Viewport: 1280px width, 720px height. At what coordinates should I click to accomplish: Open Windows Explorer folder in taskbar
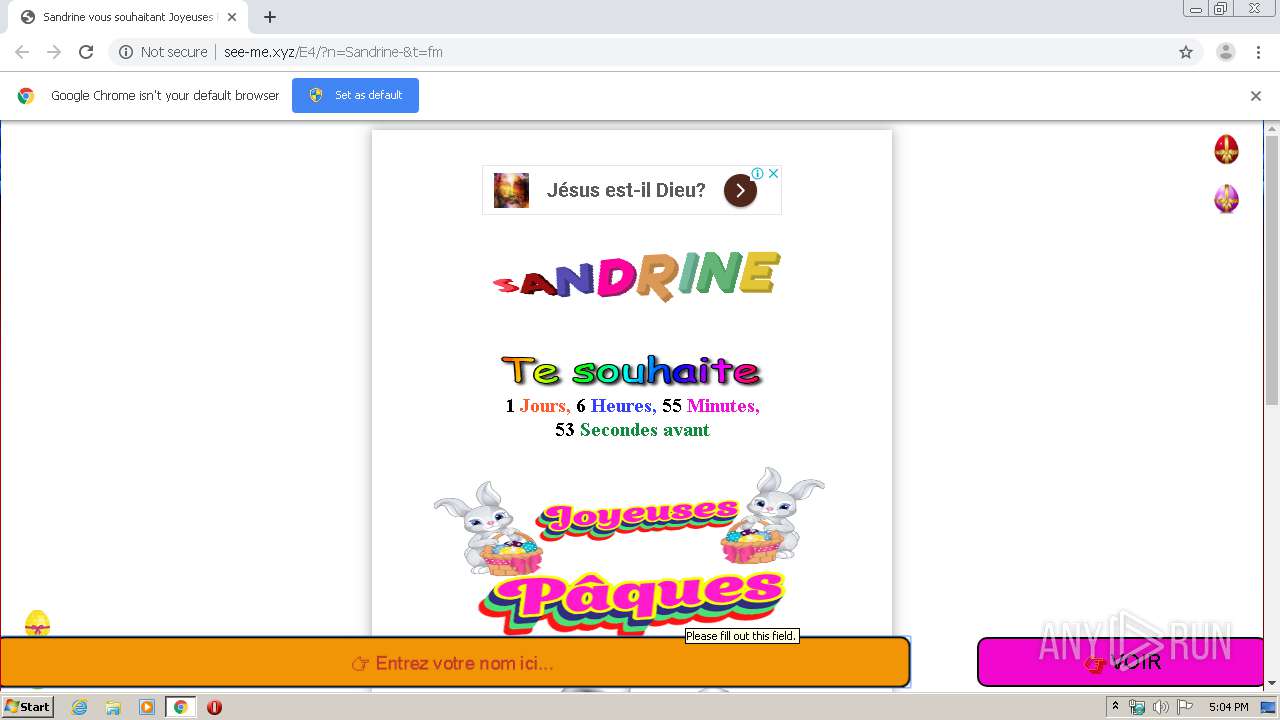[113, 707]
